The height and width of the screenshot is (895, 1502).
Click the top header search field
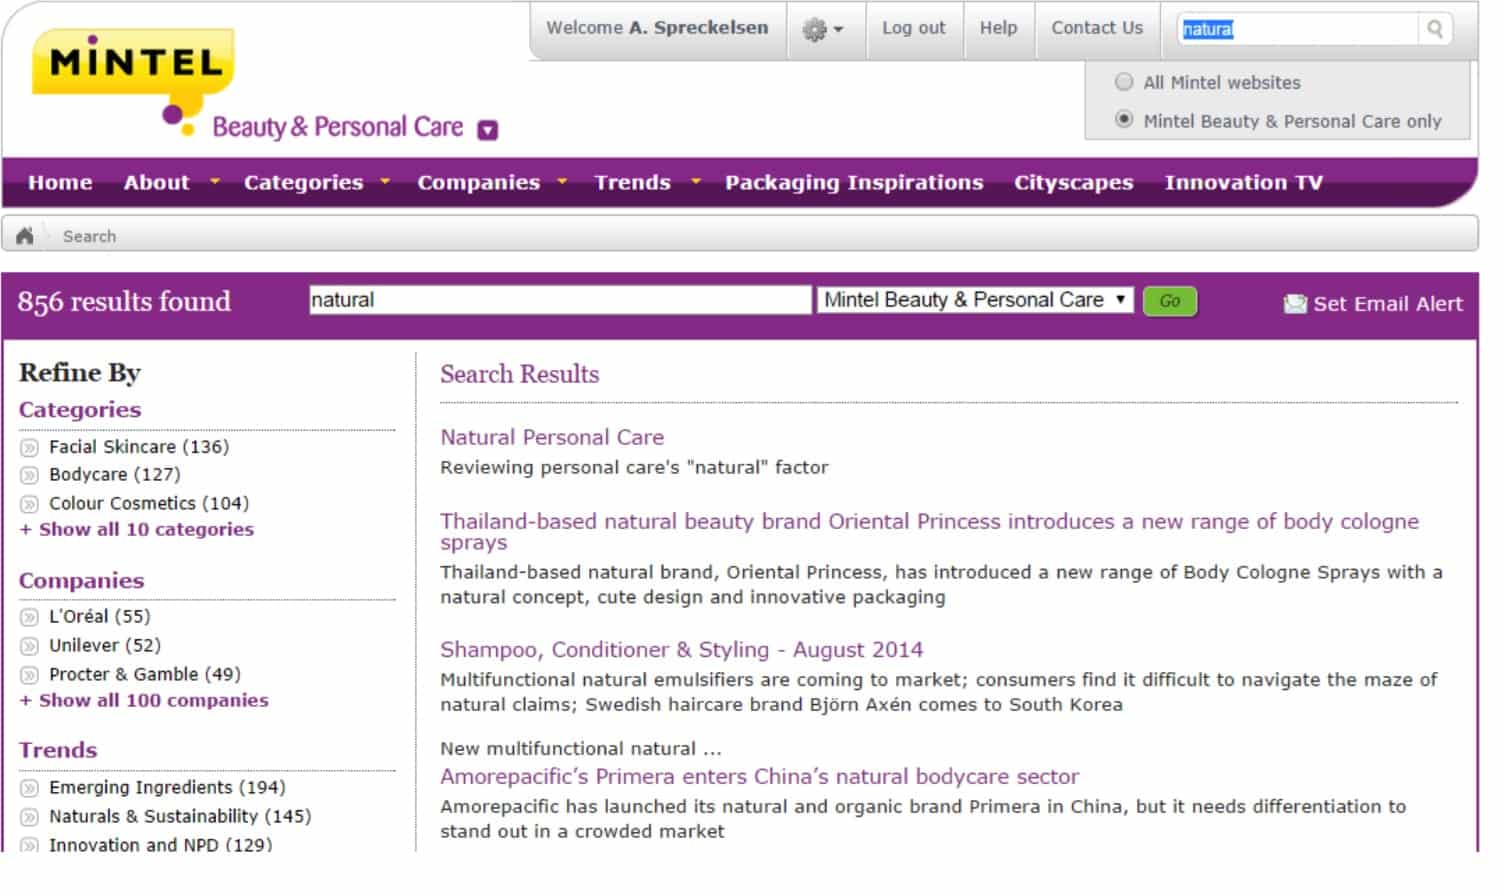click(x=1297, y=29)
